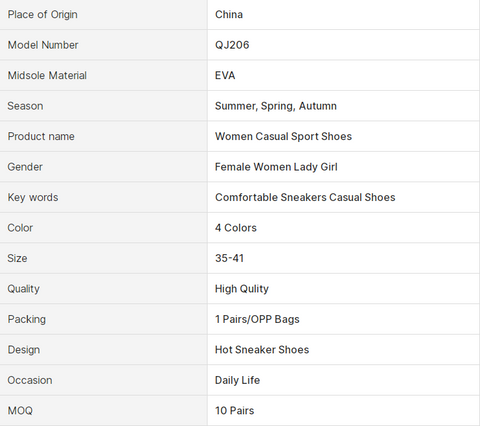Click the Model Number label

click(x=43, y=45)
